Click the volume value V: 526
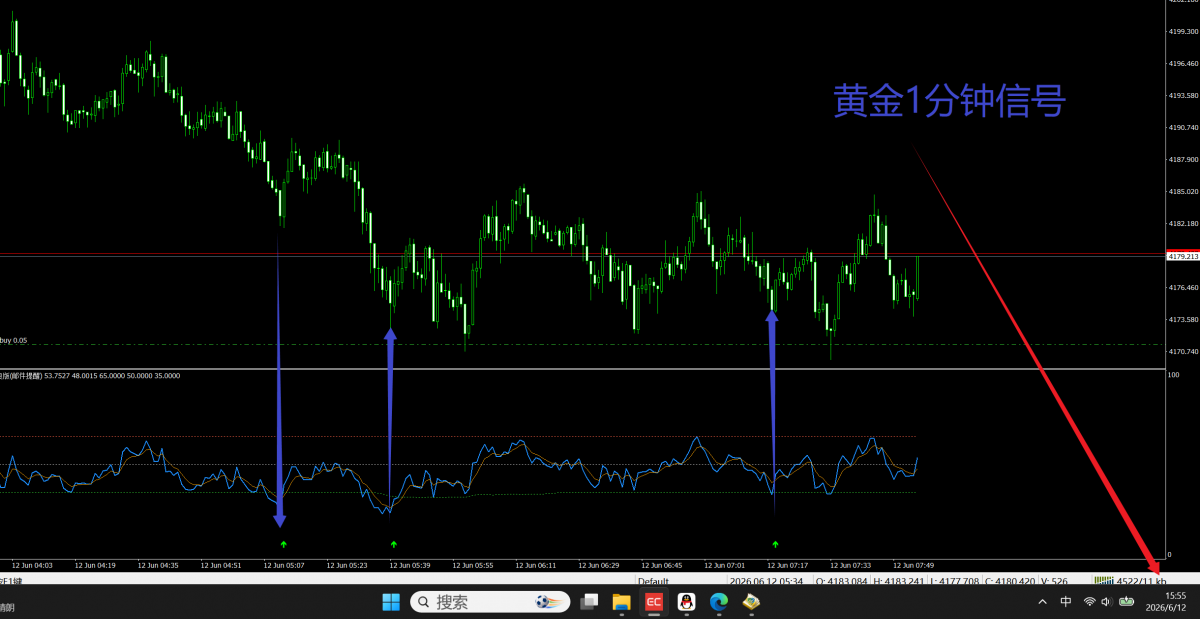This screenshot has height=619, width=1200. click(1054, 581)
